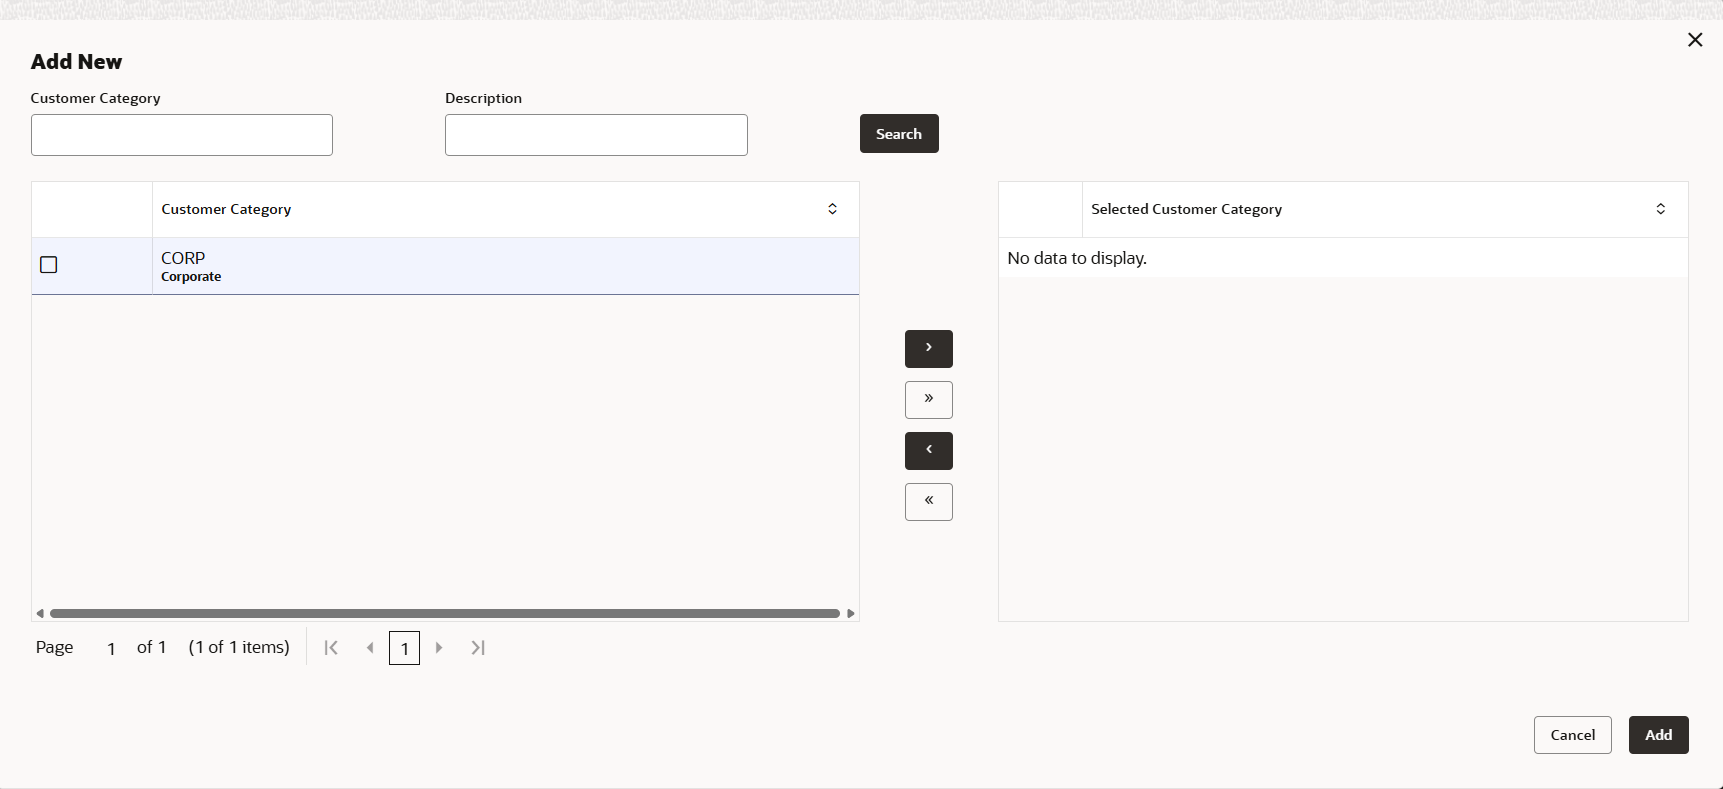
Task: Remove selected category with left arrow
Action: pos(928,451)
